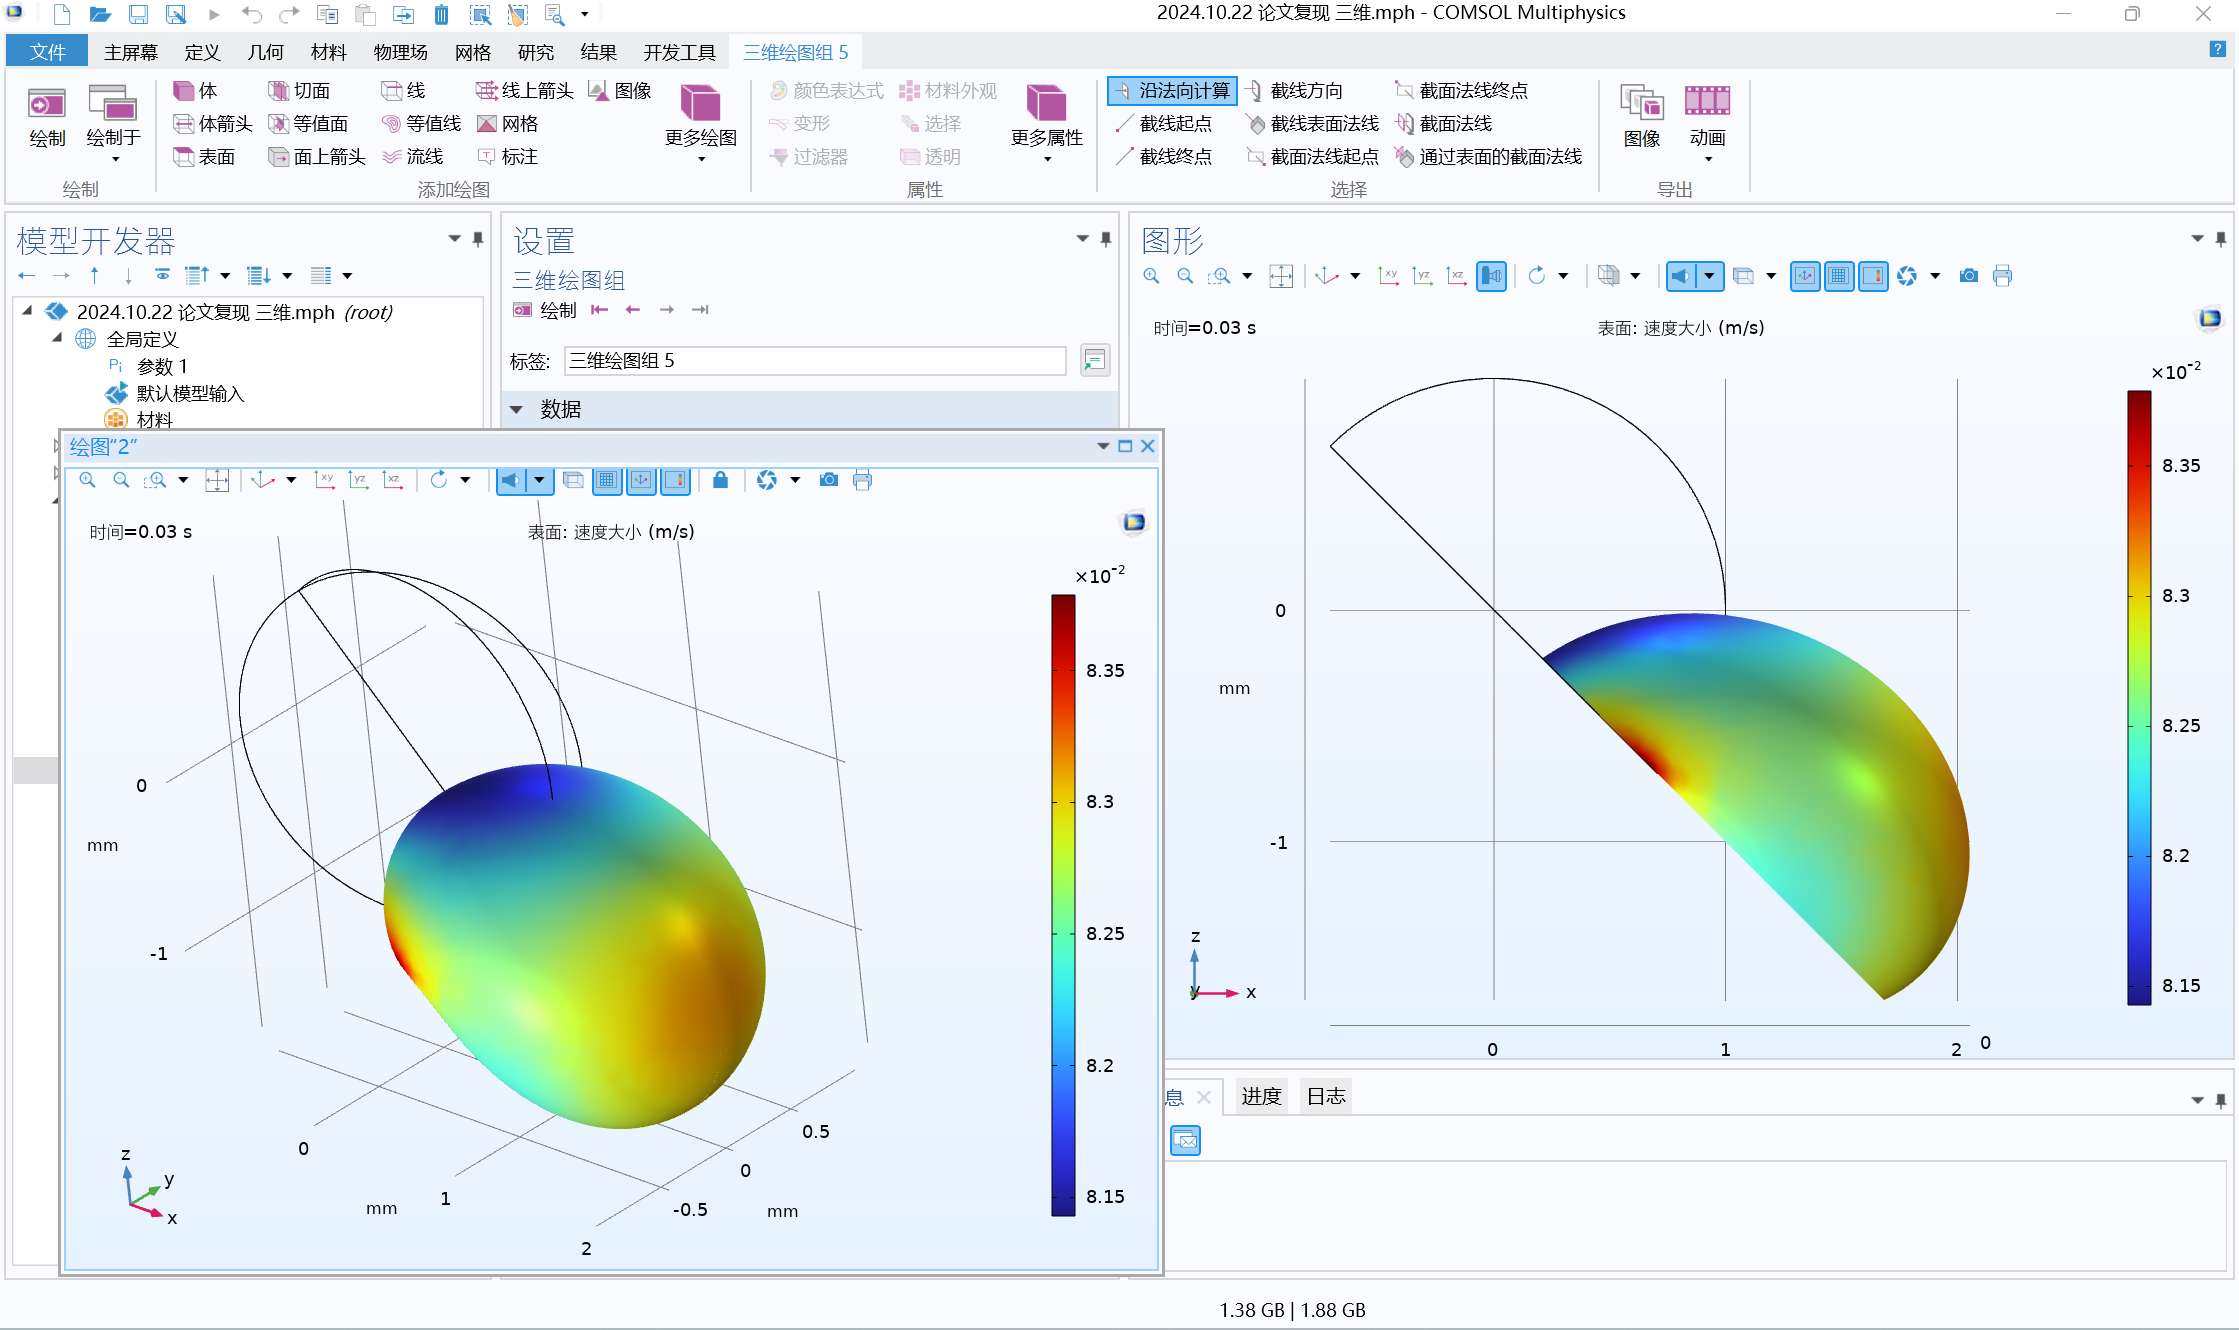Collapse the root model tree node
Viewport: 2239px width, 1330px height.
pyautogui.click(x=27, y=311)
